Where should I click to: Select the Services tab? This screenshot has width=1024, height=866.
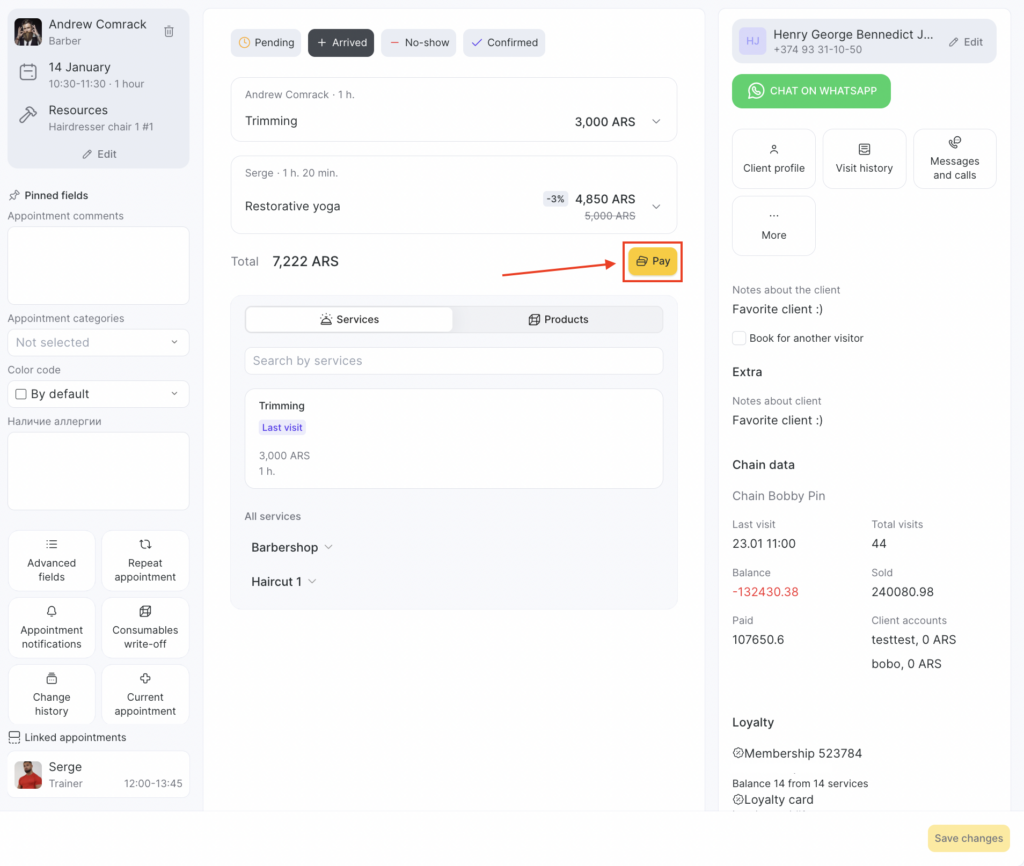349,320
